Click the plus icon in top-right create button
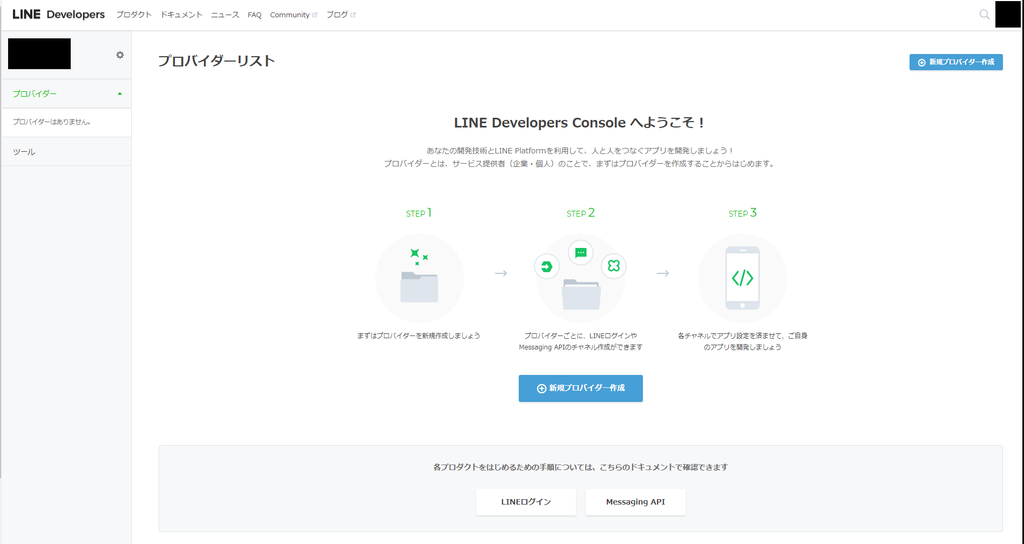Image resolution: width=1024 pixels, height=544 pixels. [921, 63]
